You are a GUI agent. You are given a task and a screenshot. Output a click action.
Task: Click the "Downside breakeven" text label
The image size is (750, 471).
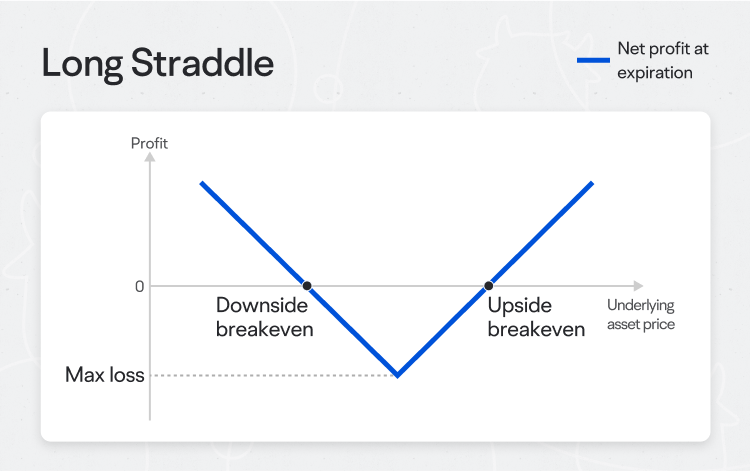point(265,317)
